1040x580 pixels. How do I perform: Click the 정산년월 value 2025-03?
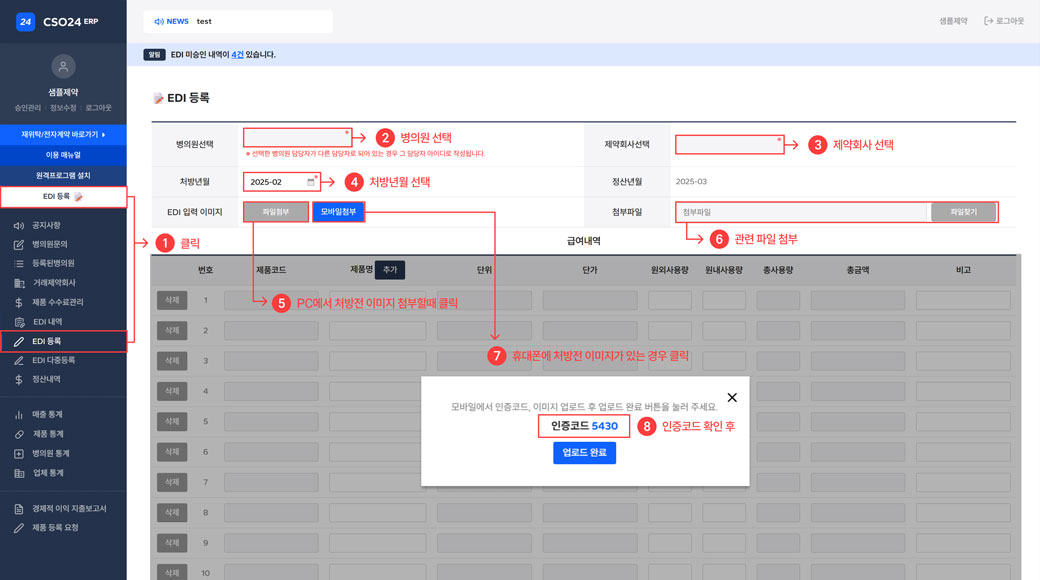(x=691, y=181)
